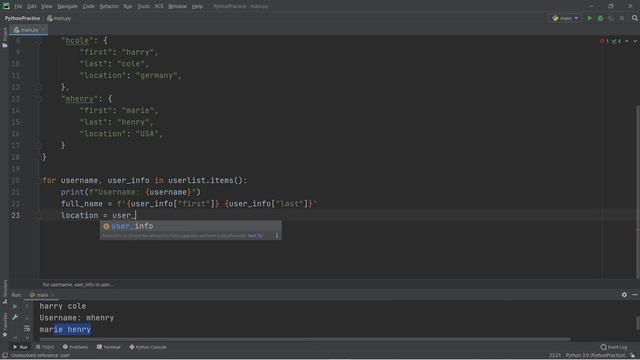Switch to the Run tool window tab
This screenshot has width=640, height=360.
pos(20,347)
